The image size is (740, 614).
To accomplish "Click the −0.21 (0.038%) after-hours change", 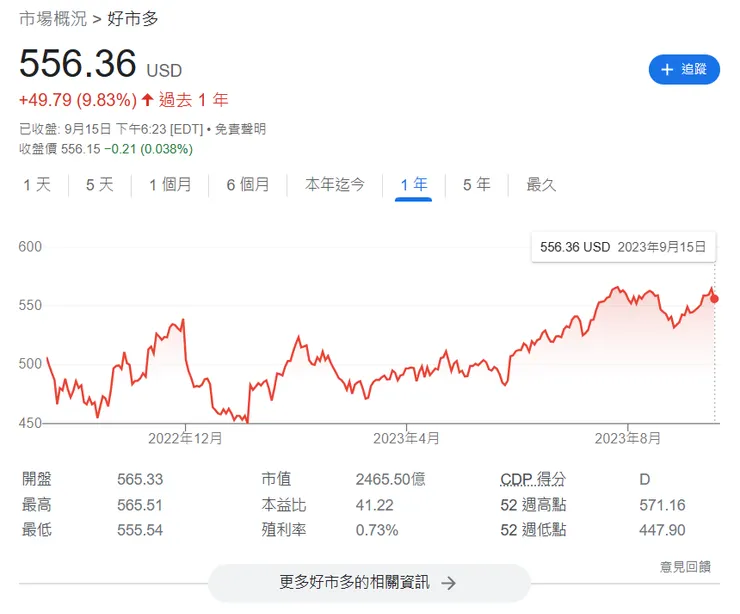I will pos(148,149).
